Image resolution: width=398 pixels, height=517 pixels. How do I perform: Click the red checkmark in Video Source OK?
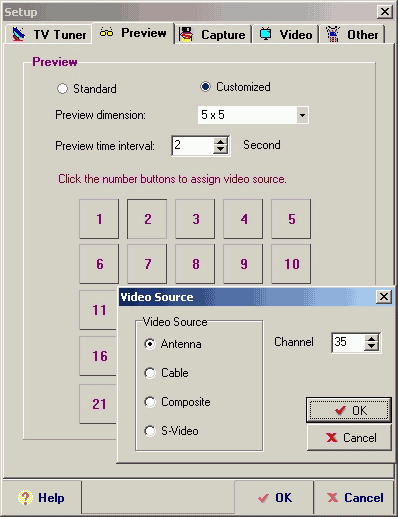click(x=340, y=410)
